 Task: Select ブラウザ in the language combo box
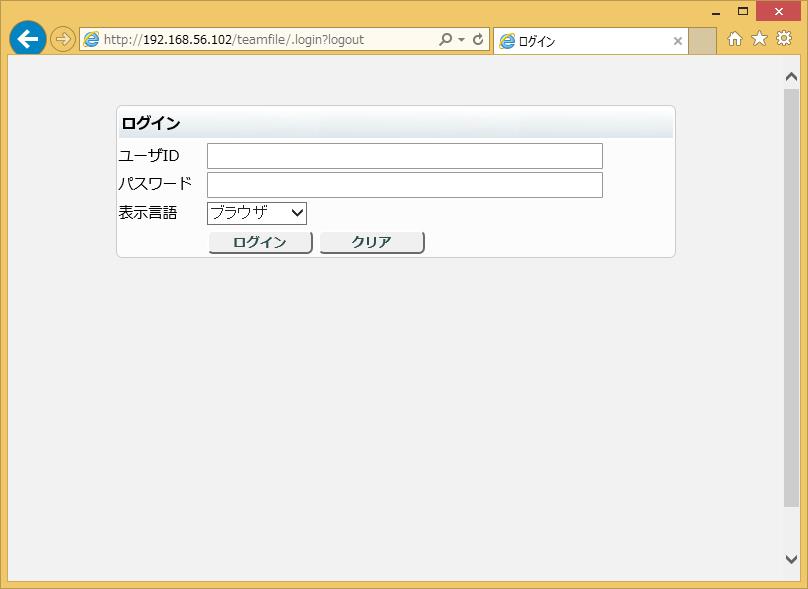[x=250, y=213]
